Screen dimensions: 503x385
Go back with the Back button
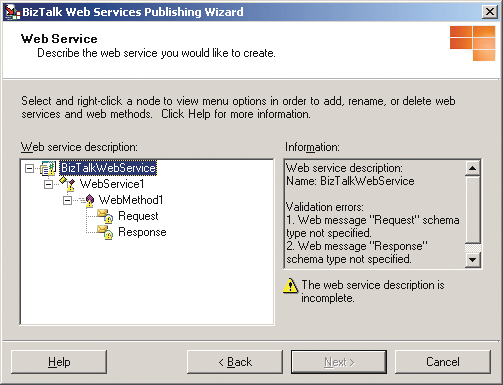(235, 362)
